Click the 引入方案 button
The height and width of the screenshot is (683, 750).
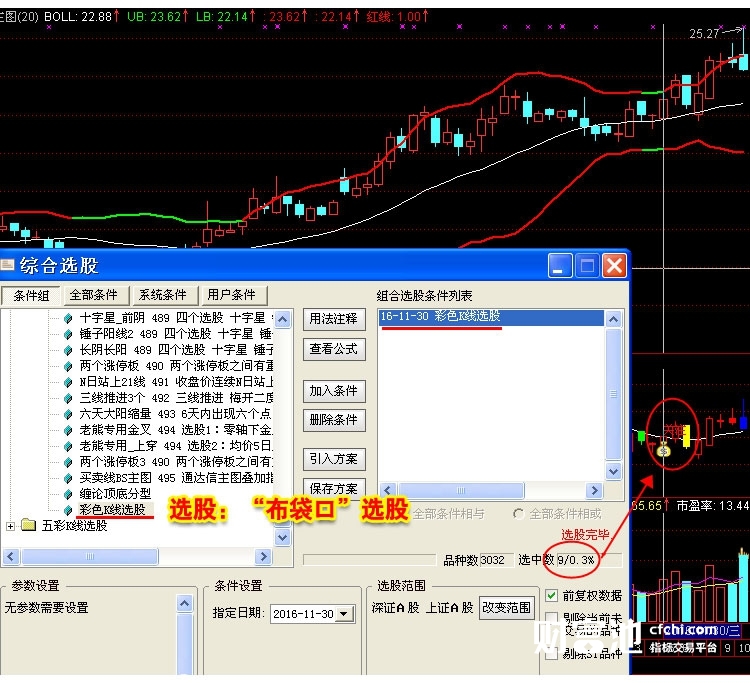[x=334, y=459]
